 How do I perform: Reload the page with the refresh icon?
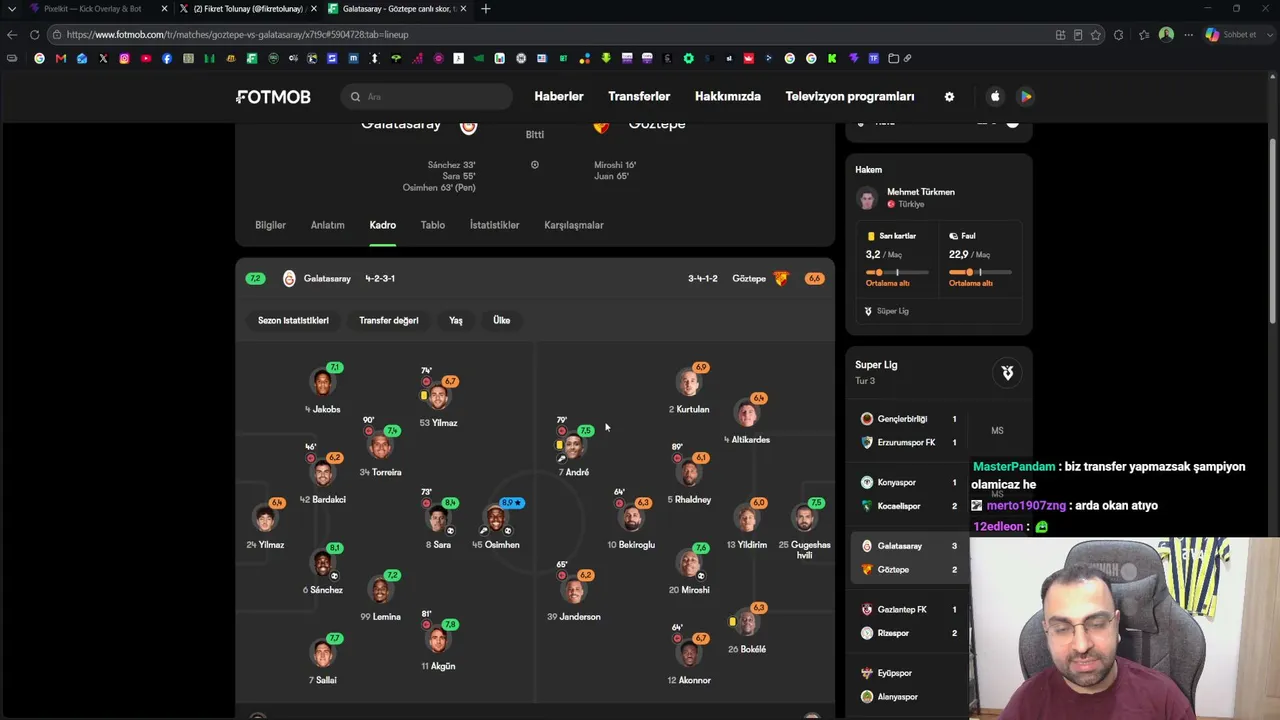[34, 35]
